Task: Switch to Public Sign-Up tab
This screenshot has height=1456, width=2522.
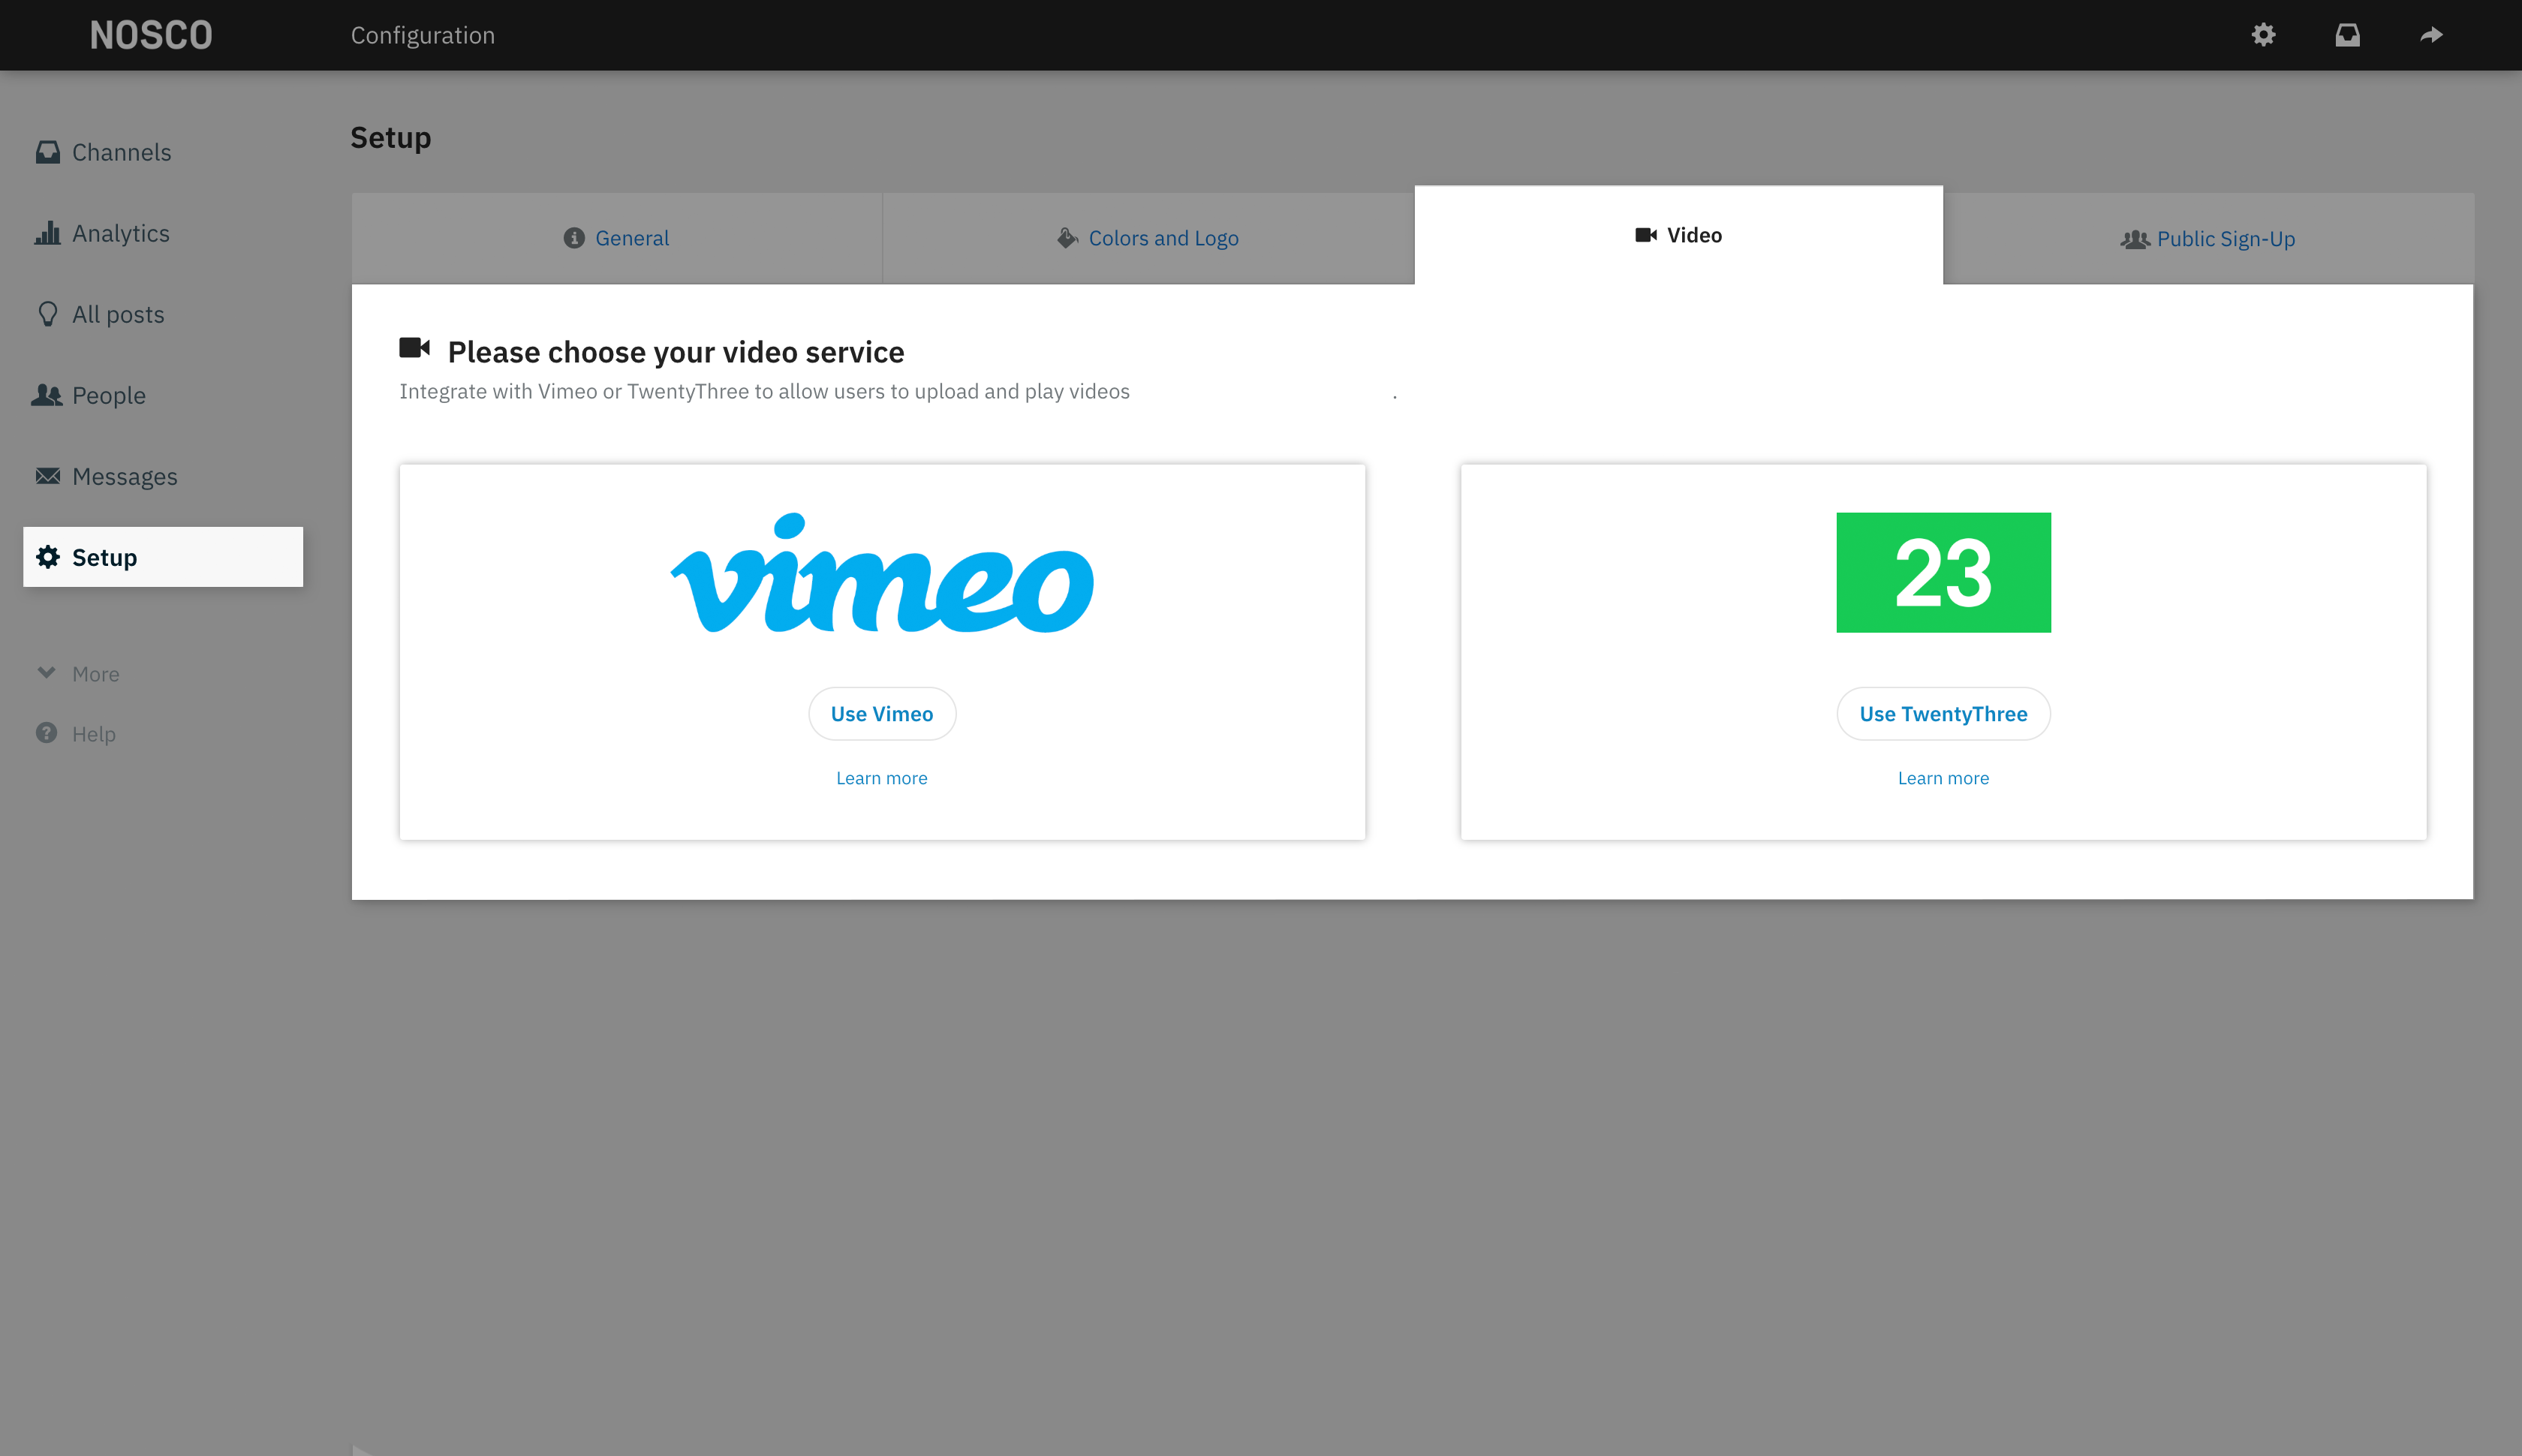Action: click(2208, 239)
